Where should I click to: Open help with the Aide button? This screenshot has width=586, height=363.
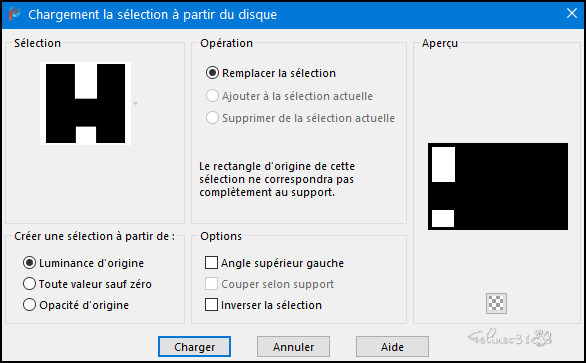[392, 347]
